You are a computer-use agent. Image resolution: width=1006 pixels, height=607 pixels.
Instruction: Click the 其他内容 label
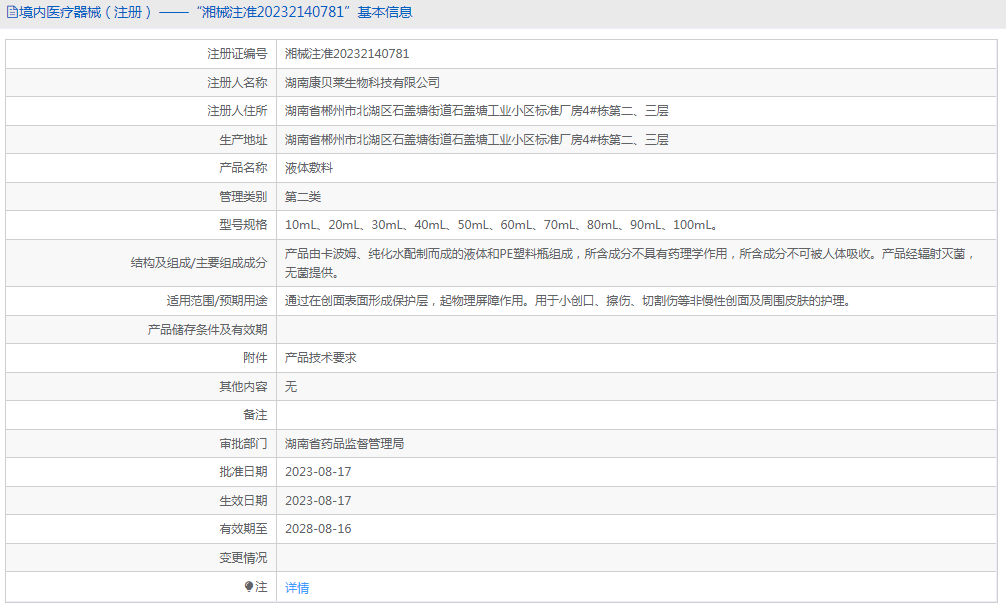(243, 387)
